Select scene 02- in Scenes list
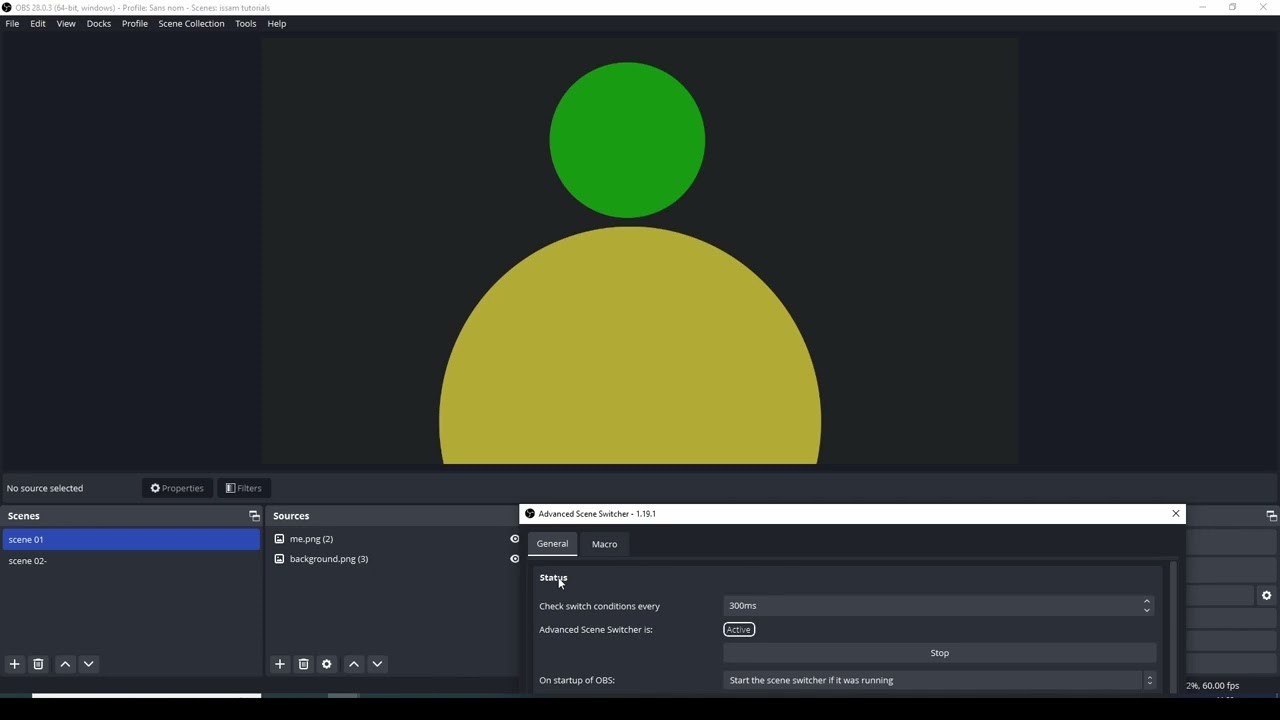Image resolution: width=1280 pixels, height=720 pixels. (x=131, y=561)
